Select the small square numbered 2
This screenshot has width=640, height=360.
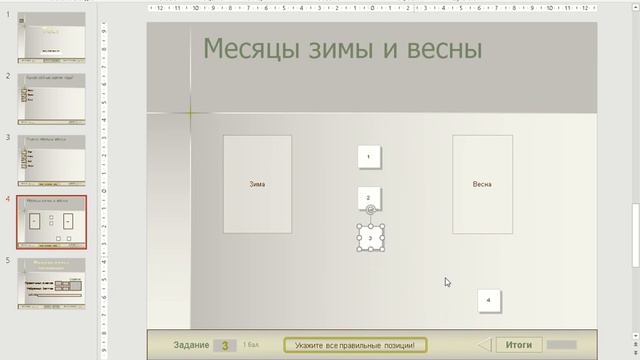tap(369, 198)
